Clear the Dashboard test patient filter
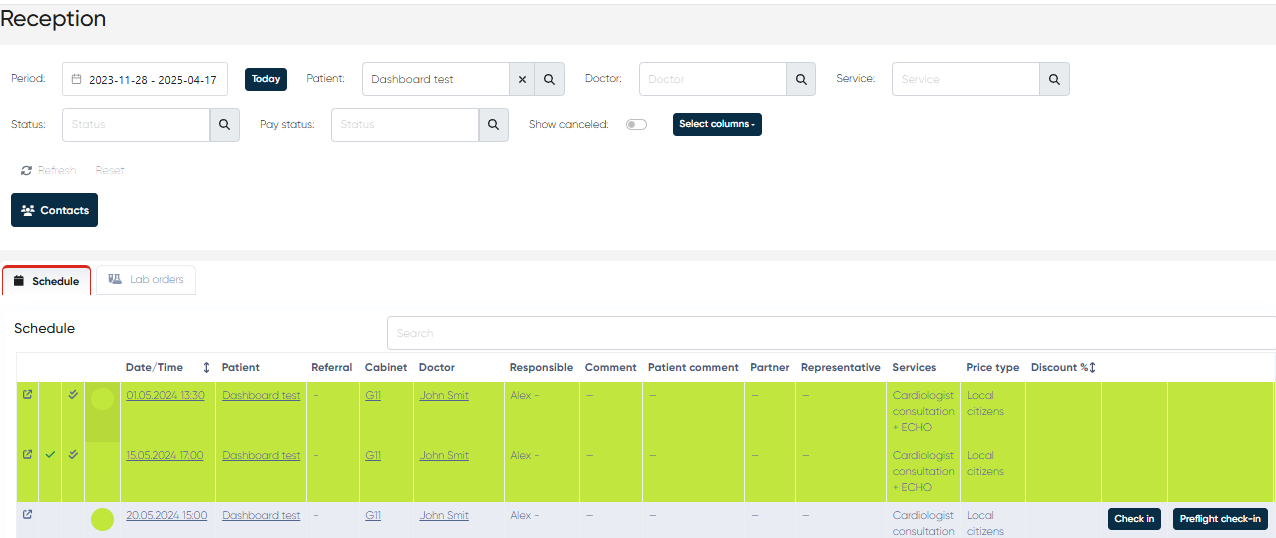This screenshot has width=1276, height=538. 522,79
